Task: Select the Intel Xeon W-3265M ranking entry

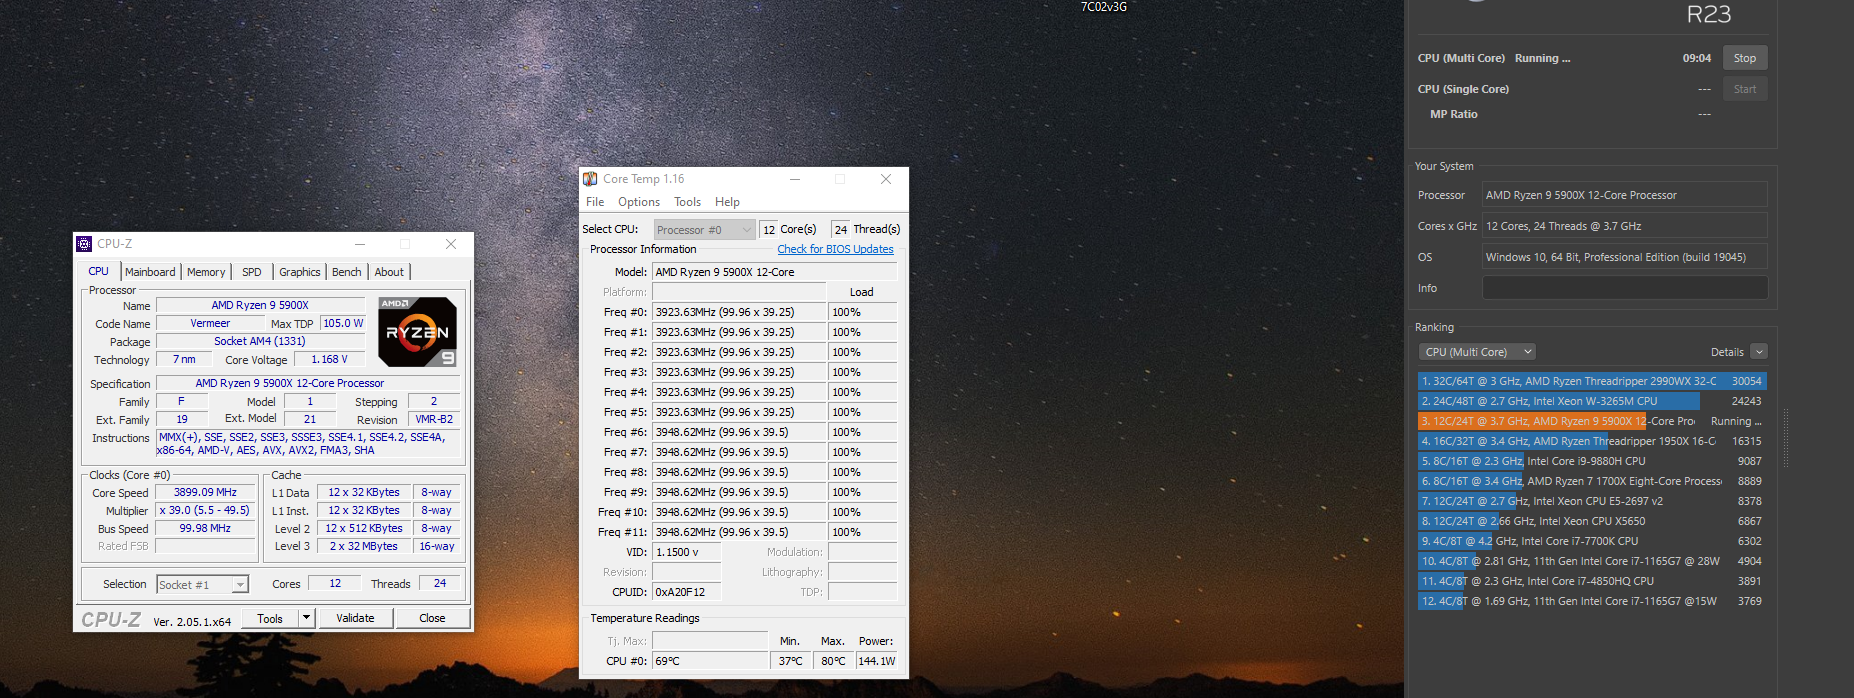Action: tap(1592, 401)
